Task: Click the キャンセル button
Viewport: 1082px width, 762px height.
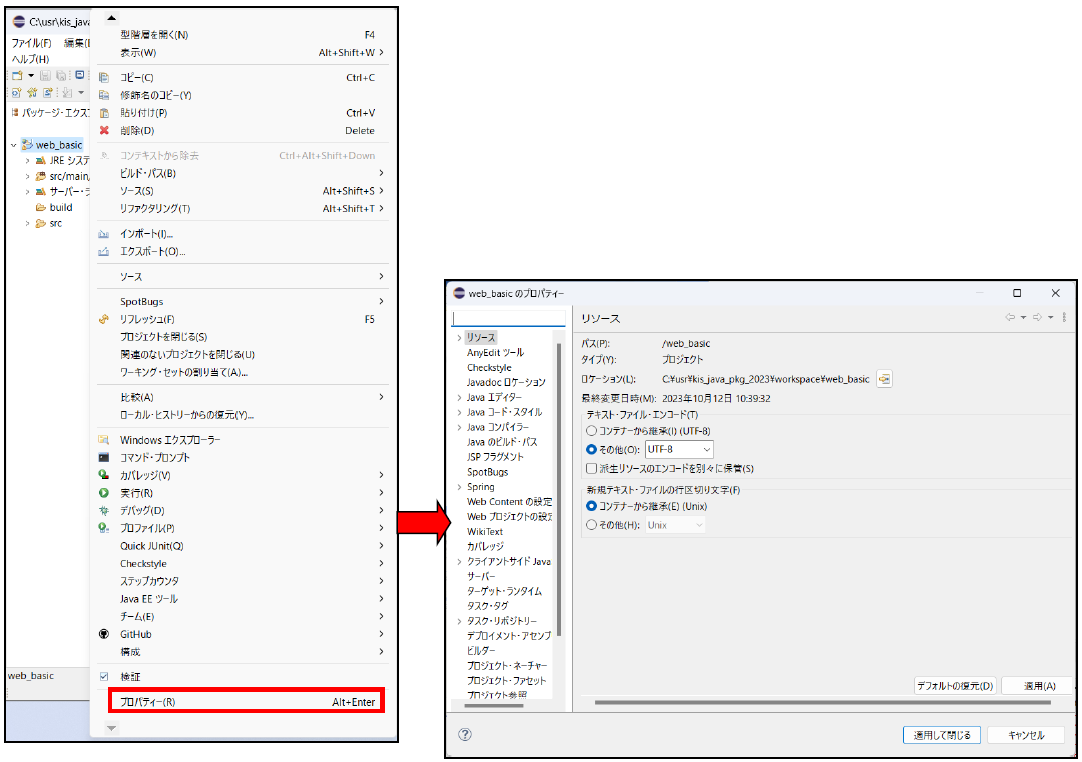Action: [x=1025, y=735]
